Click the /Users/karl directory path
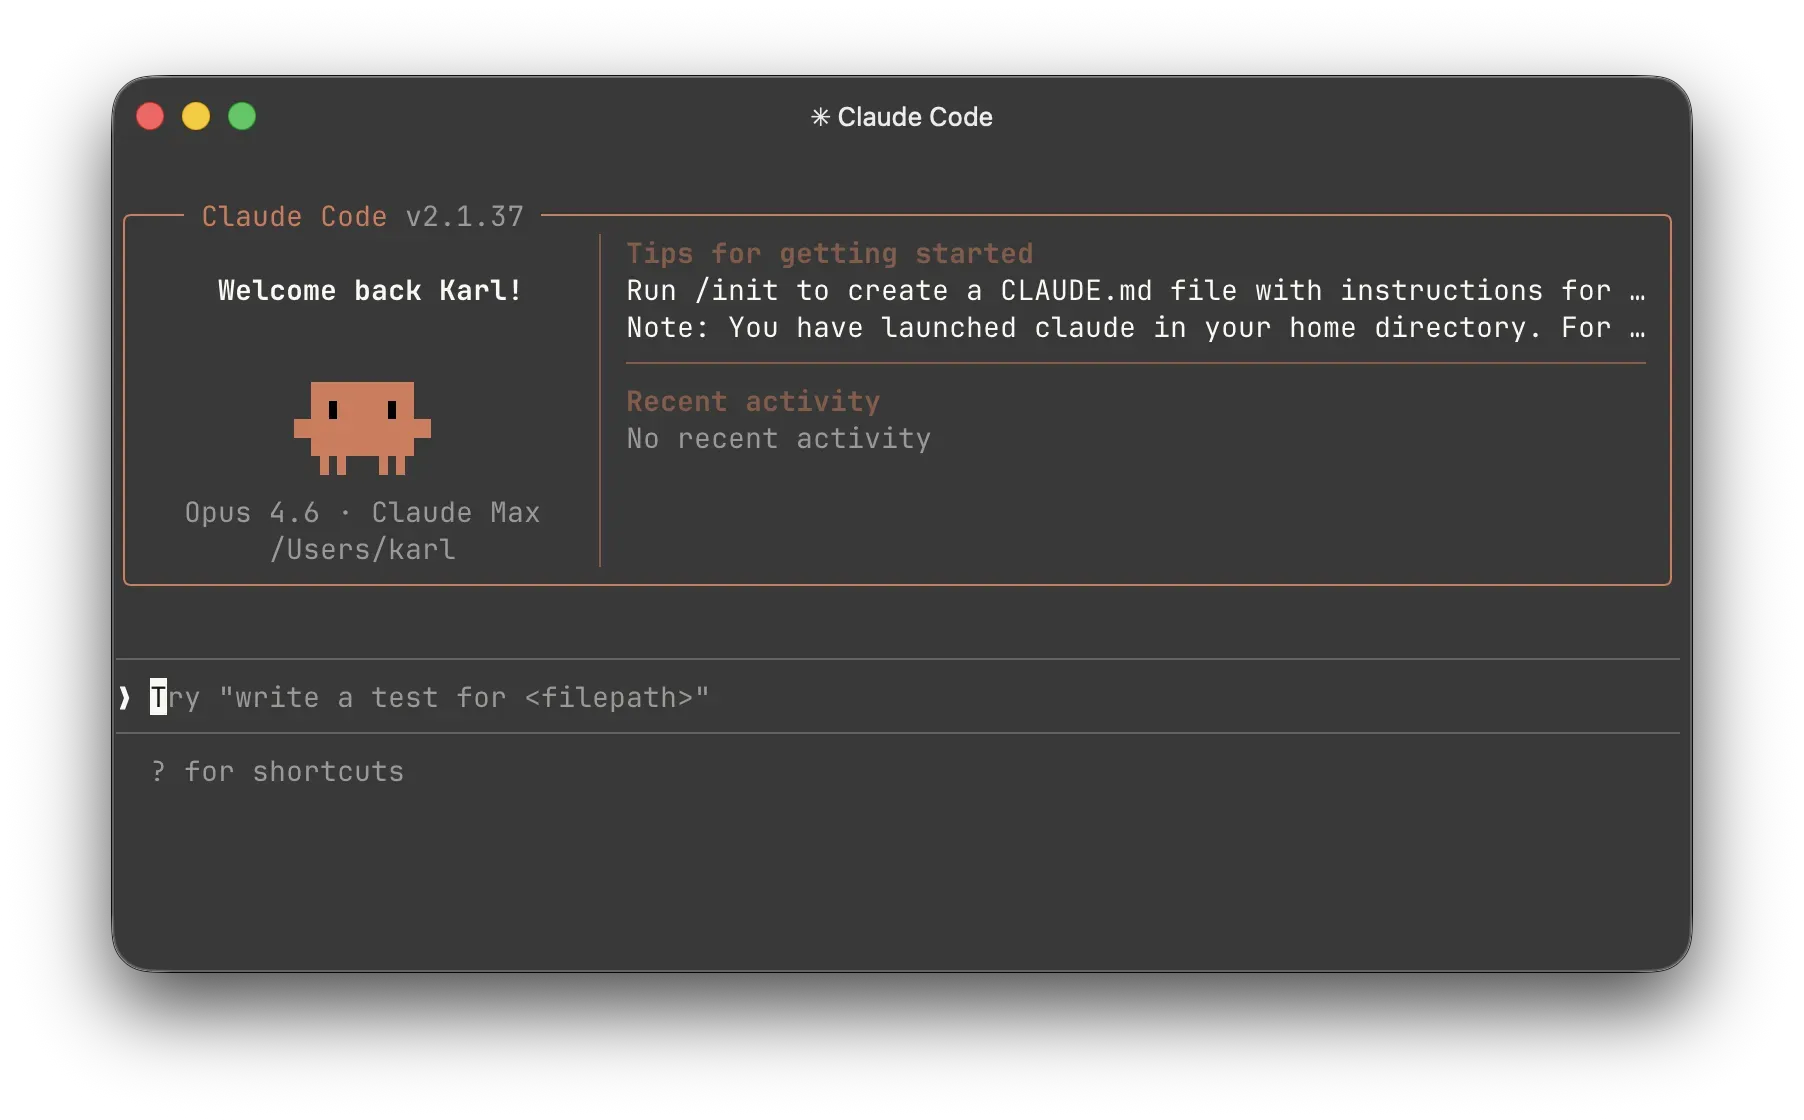 (x=362, y=550)
